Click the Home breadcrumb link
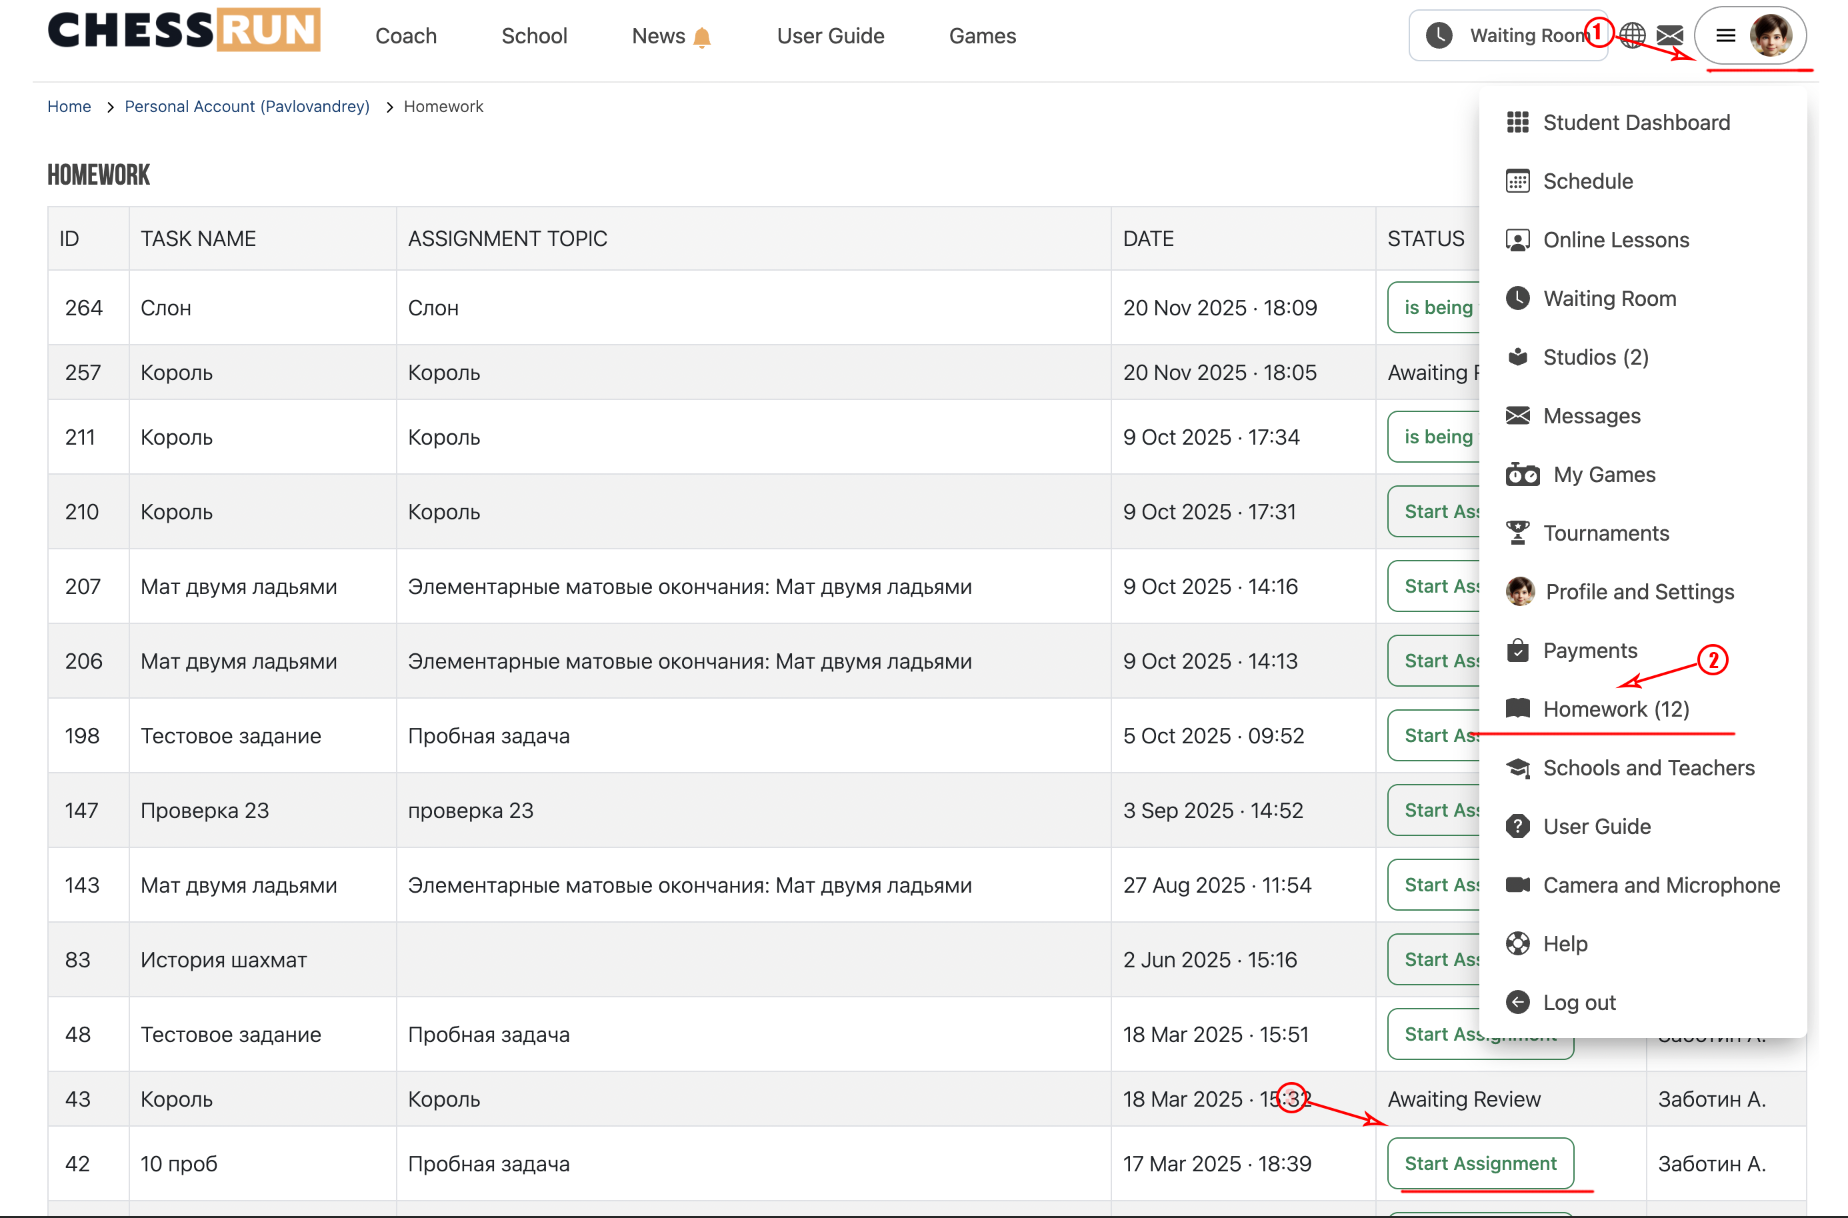Image resolution: width=1848 pixels, height=1218 pixels. (x=69, y=106)
